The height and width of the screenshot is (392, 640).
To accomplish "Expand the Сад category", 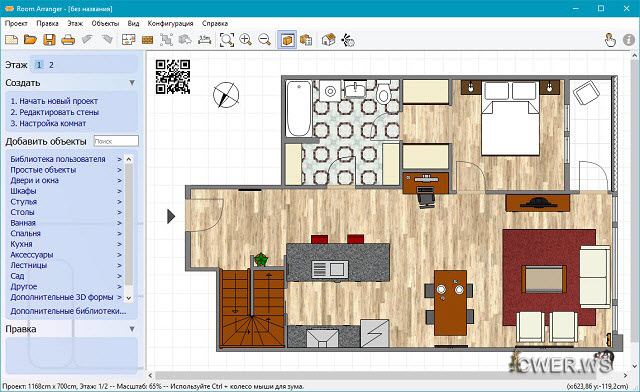I will click(66, 276).
